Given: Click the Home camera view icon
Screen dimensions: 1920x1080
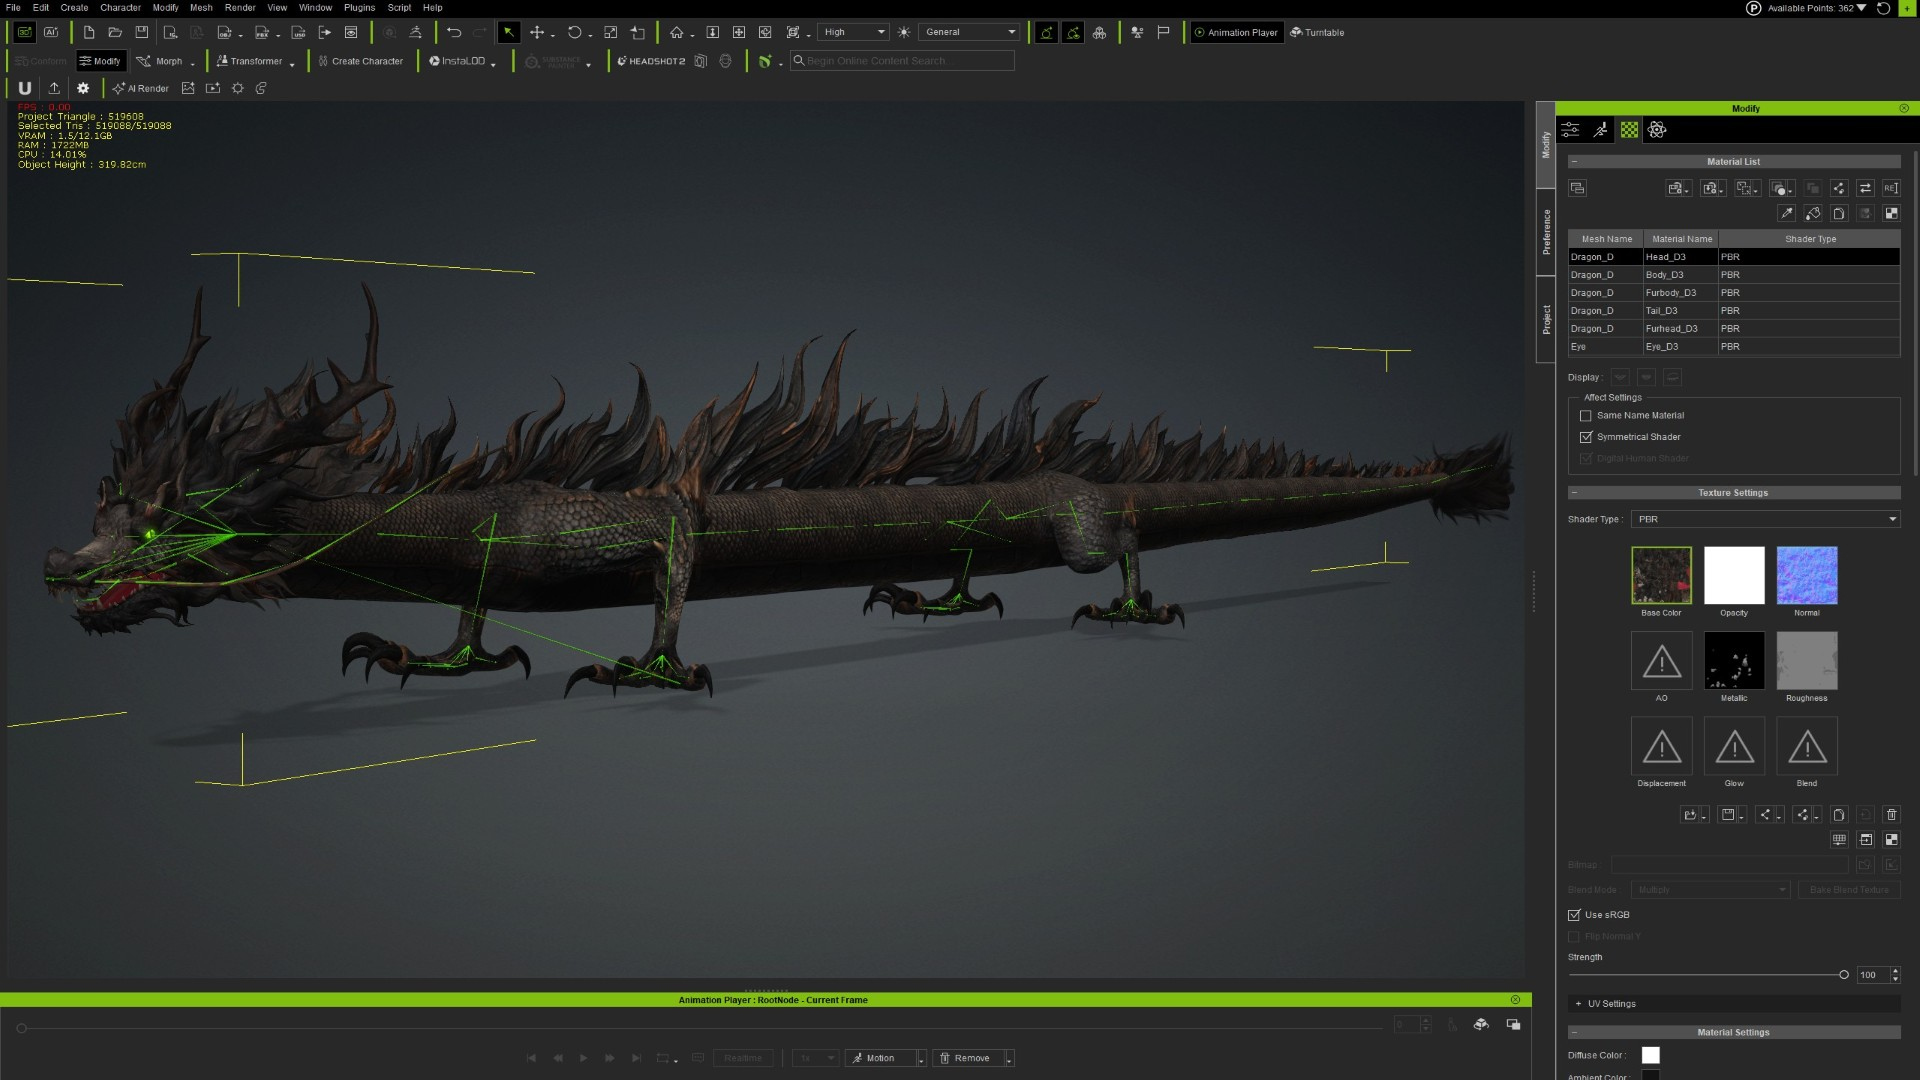Looking at the screenshot, I should pyautogui.click(x=677, y=32).
